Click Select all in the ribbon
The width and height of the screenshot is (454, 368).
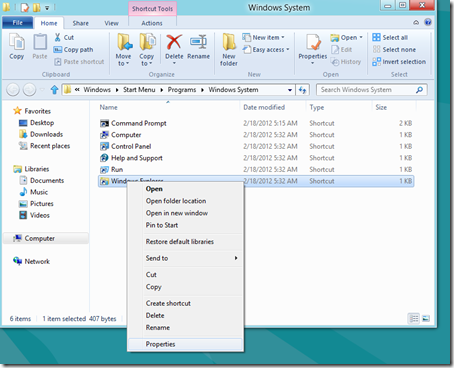coord(390,37)
